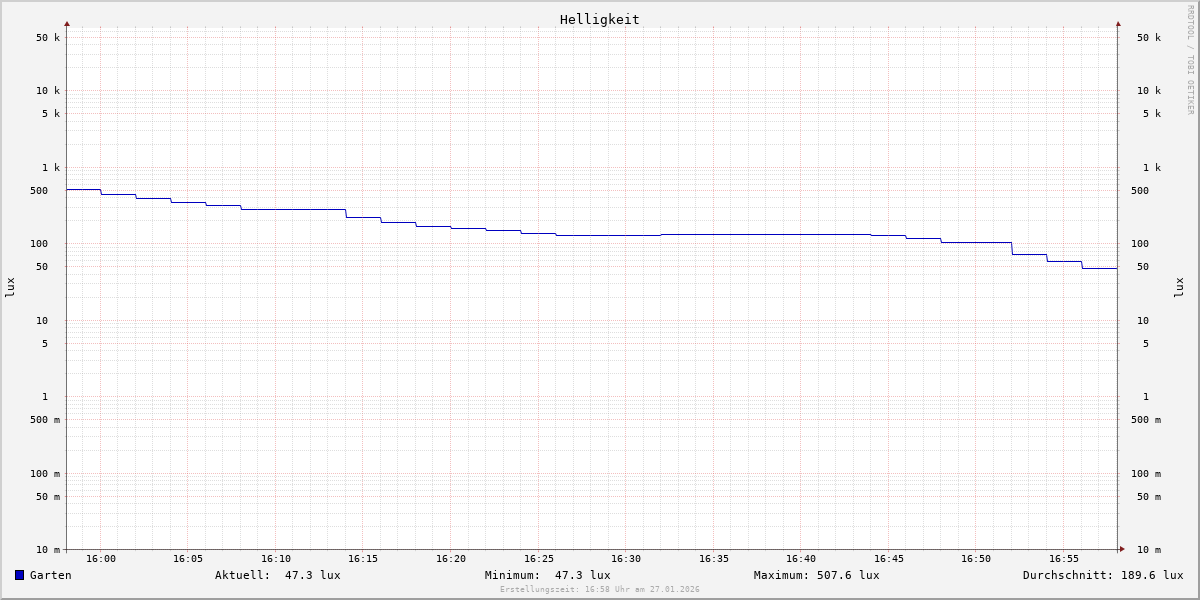1200x600 pixels.
Task: Click the Helligkeit chart title
Action: point(600,19)
